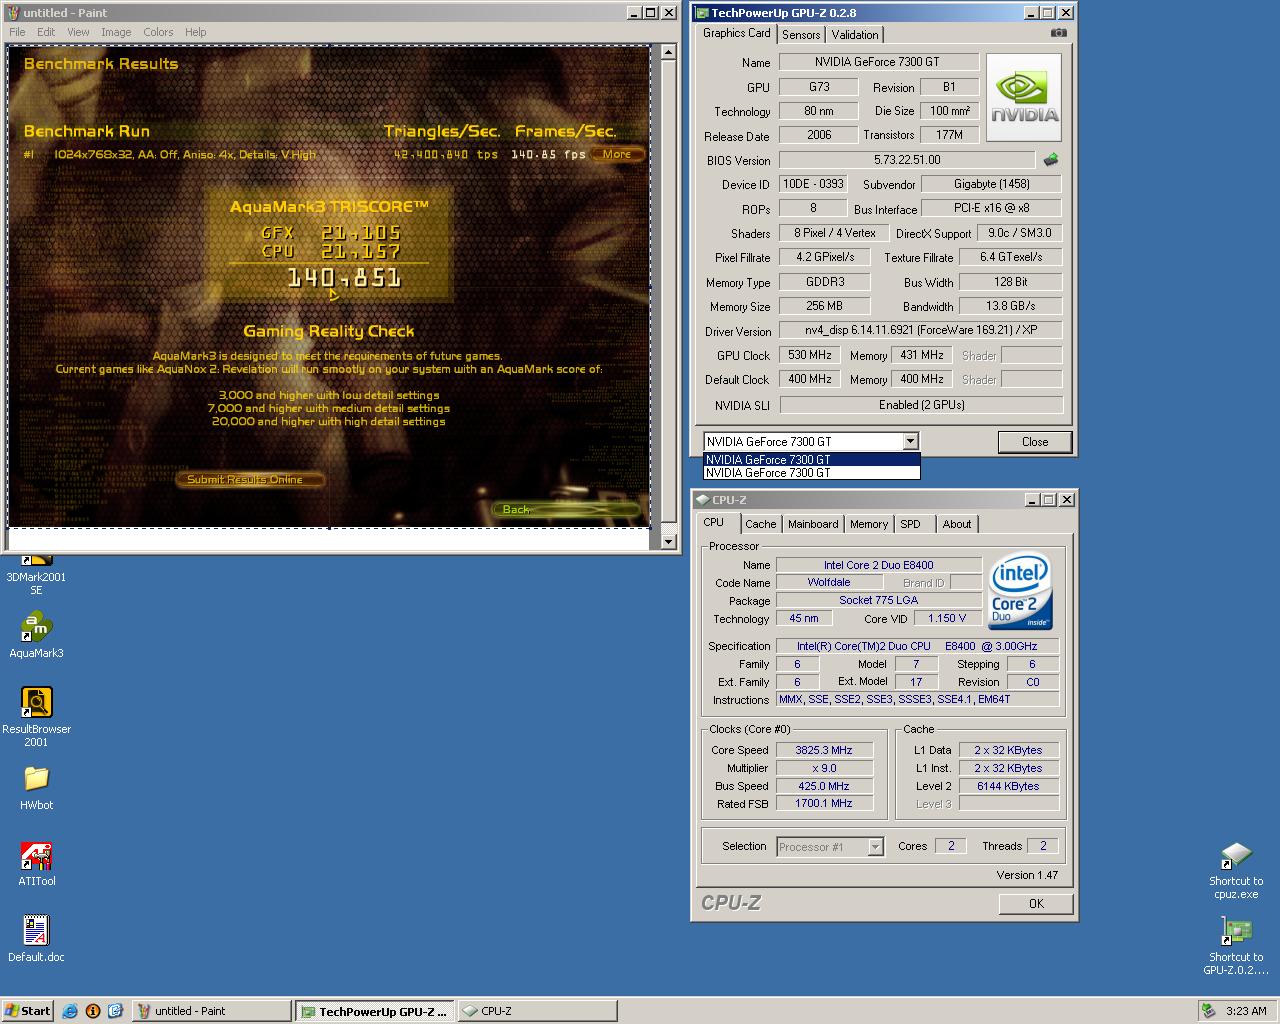
Task: Select the highlighted GeForce 7300 GT list entry
Action: [811, 460]
